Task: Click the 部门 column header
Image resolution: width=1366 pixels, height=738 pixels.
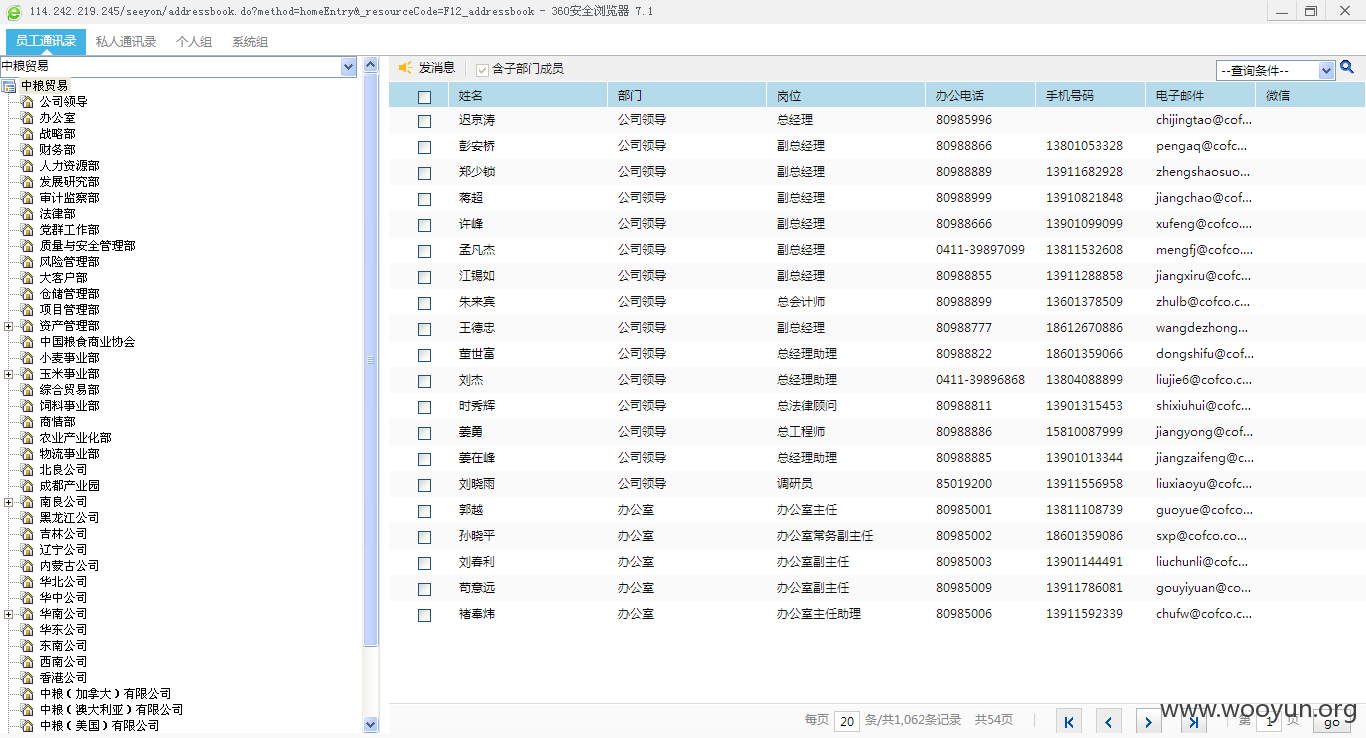Action: (x=687, y=96)
